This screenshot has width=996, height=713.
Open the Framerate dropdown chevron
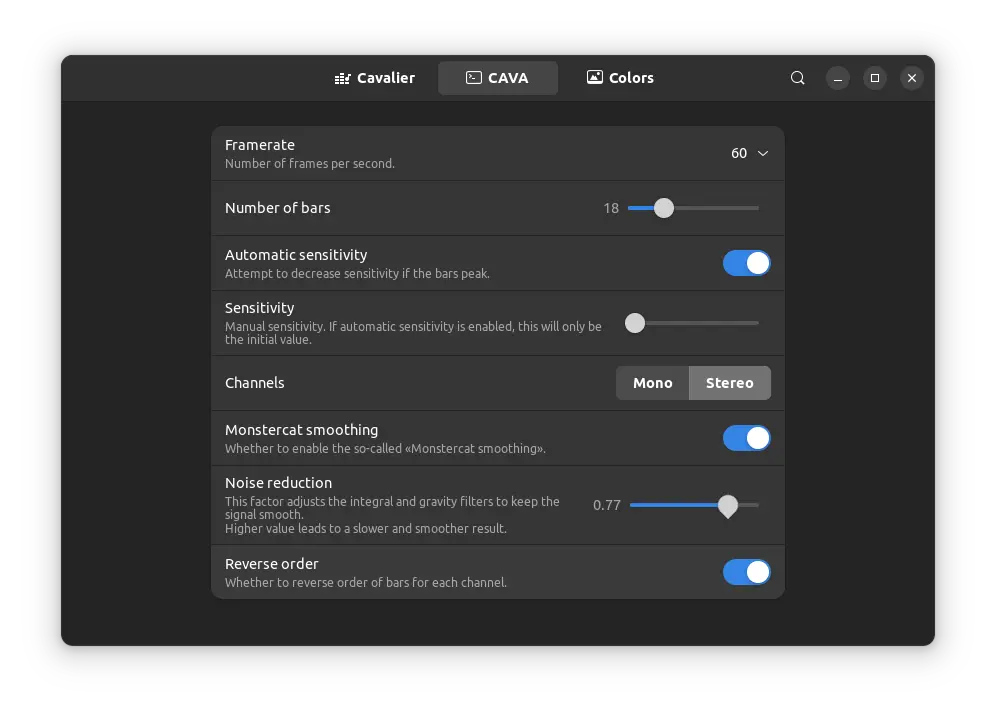(763, 154)
